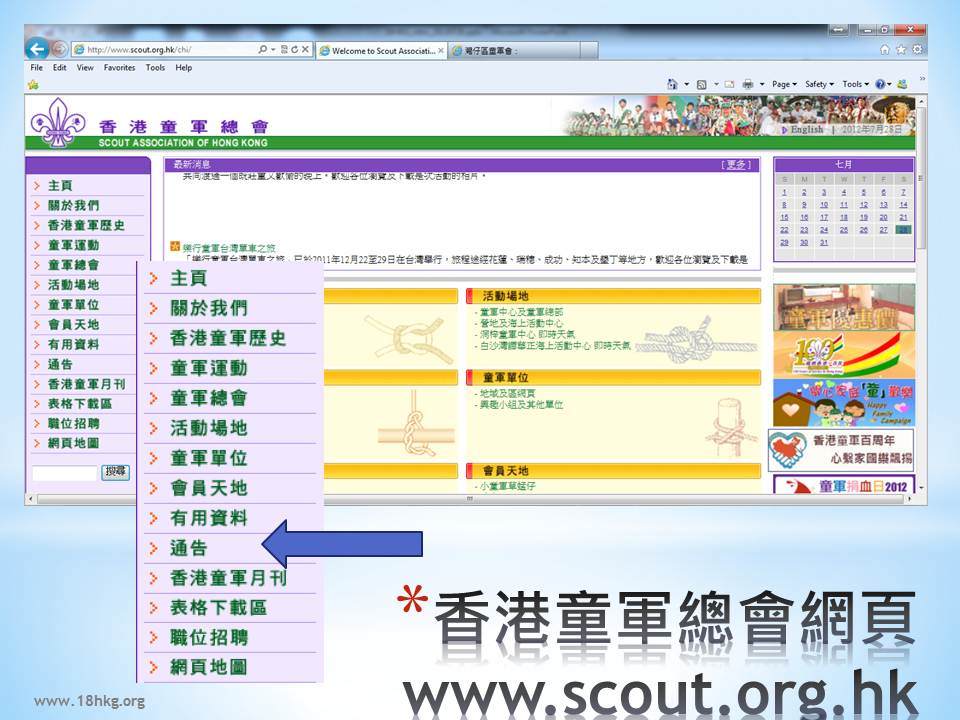Switch language via the English link
This screenshot has width=960, height=720.
[x=806, y=130]
